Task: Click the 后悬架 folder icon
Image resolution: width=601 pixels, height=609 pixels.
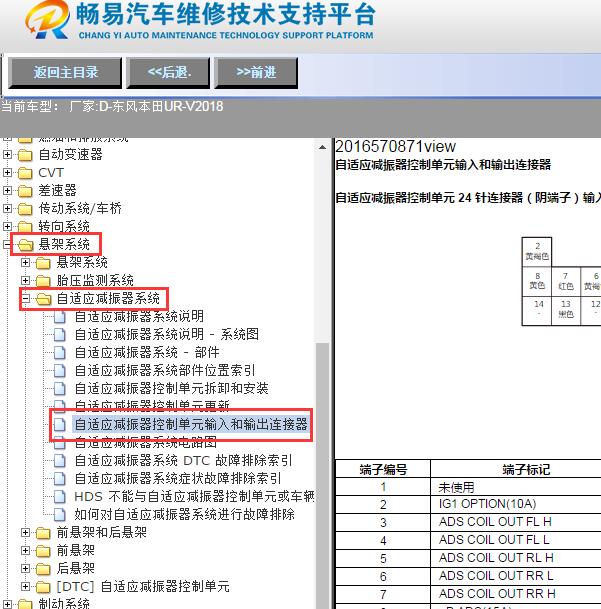Action: [43, 569]
